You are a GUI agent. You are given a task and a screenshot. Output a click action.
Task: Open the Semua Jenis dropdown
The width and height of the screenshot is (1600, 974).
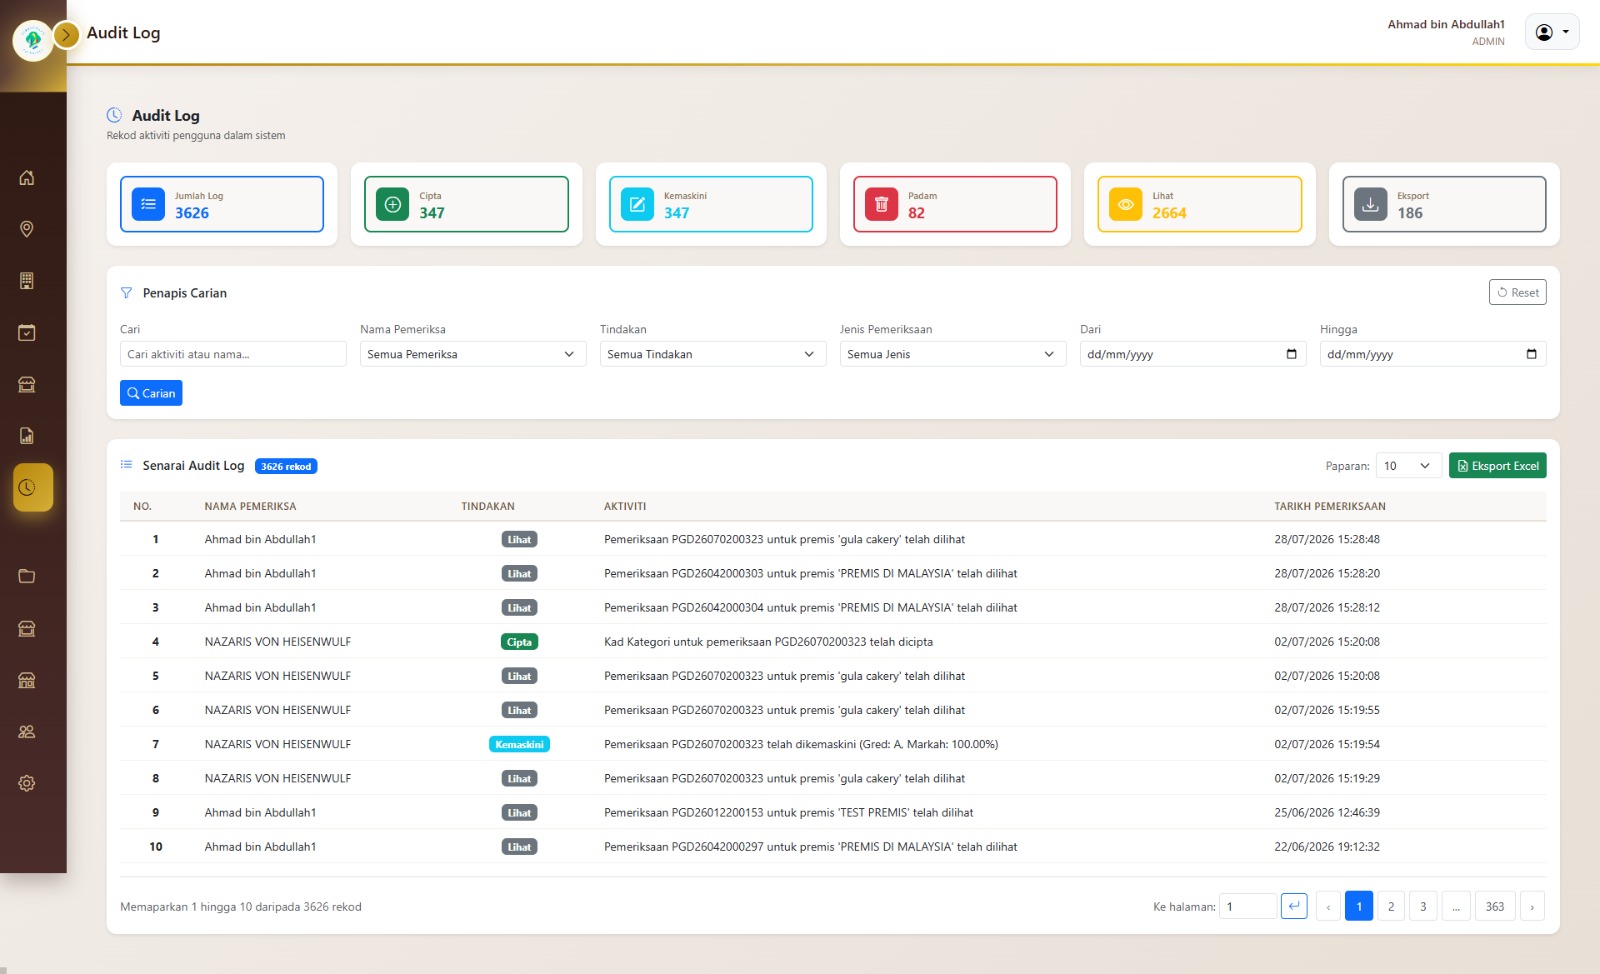953,354
